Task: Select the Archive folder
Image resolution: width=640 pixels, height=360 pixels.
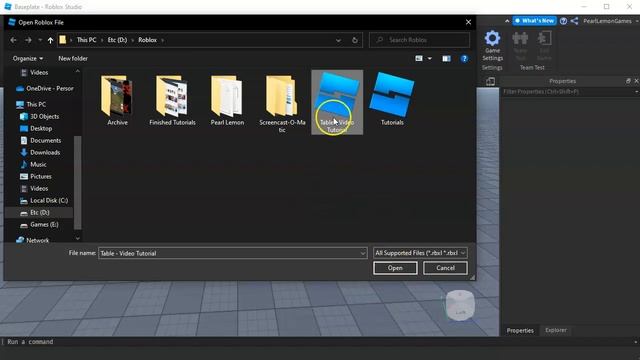Action: tap(117, 100)
